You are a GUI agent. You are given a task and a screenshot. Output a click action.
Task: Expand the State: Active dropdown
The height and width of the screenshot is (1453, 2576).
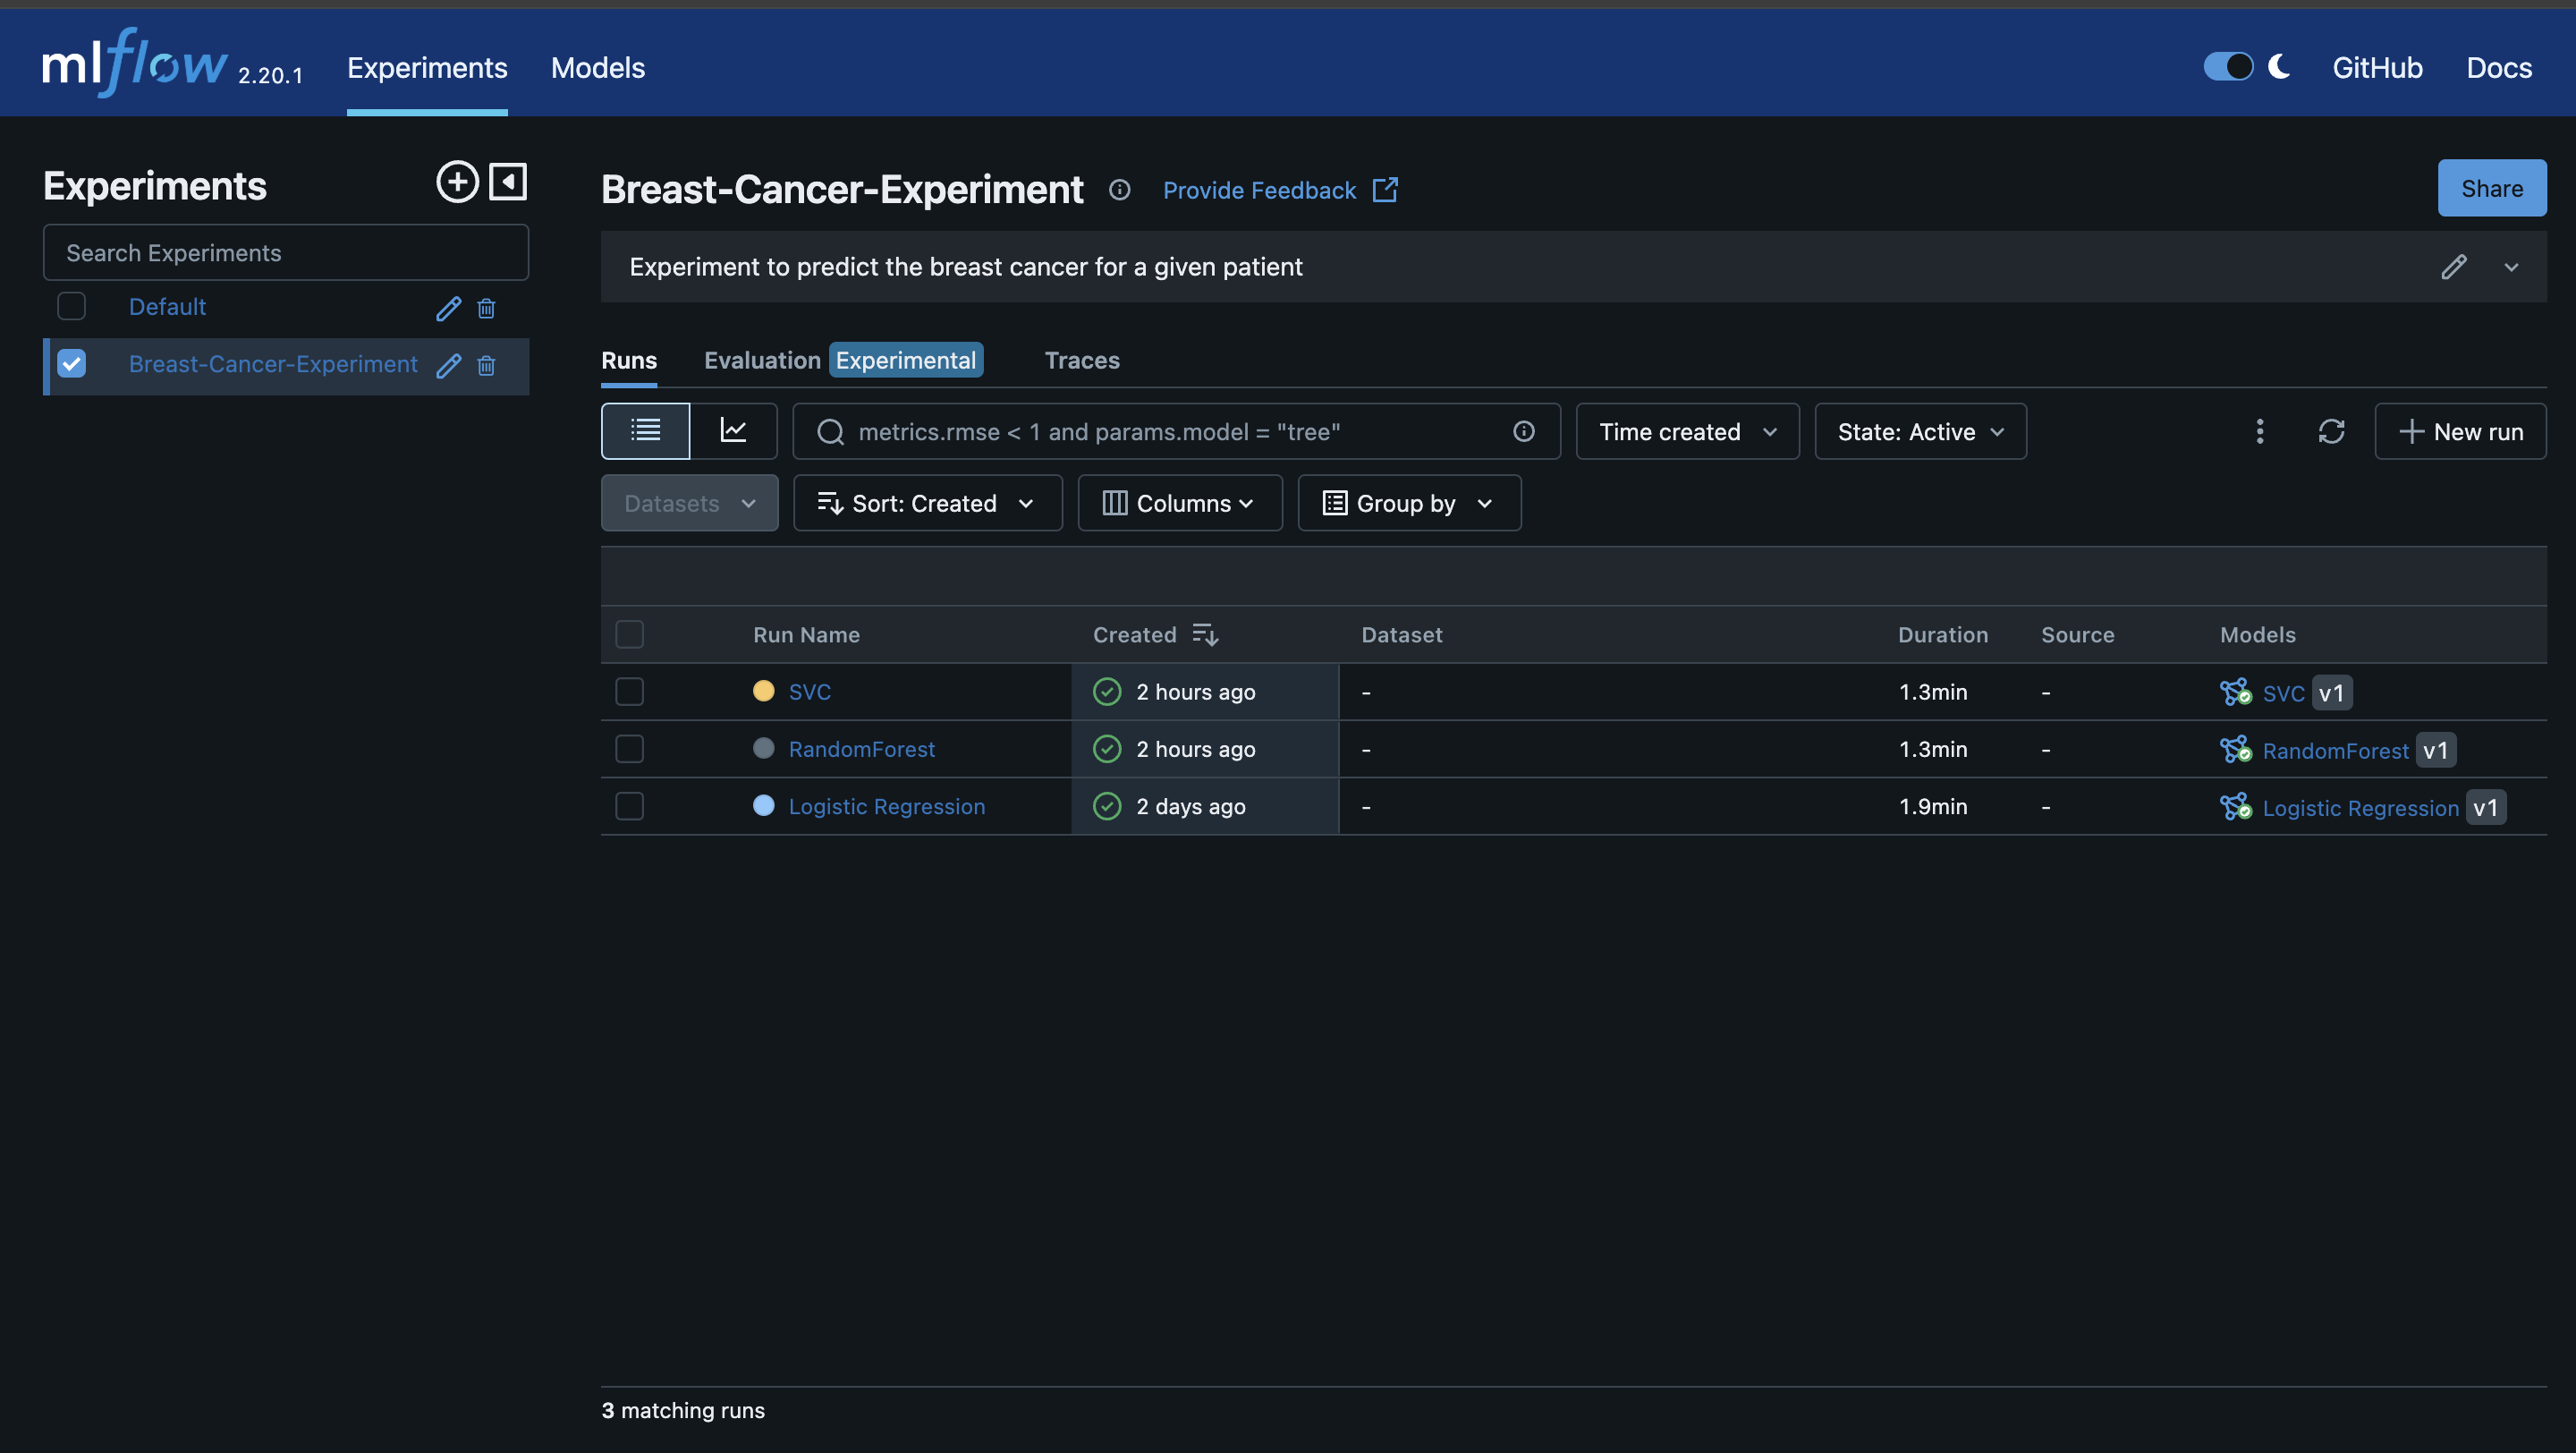tap(1920, 431)
